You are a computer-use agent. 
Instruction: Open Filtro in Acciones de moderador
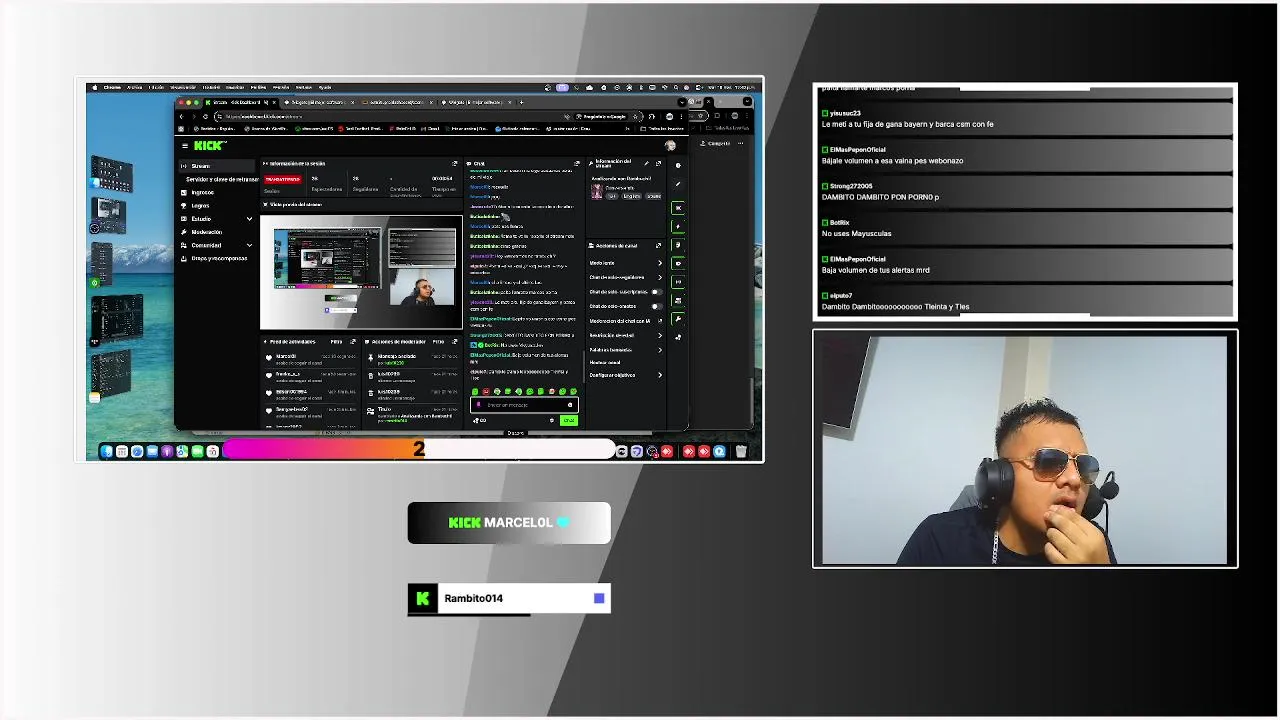point(439,341)
